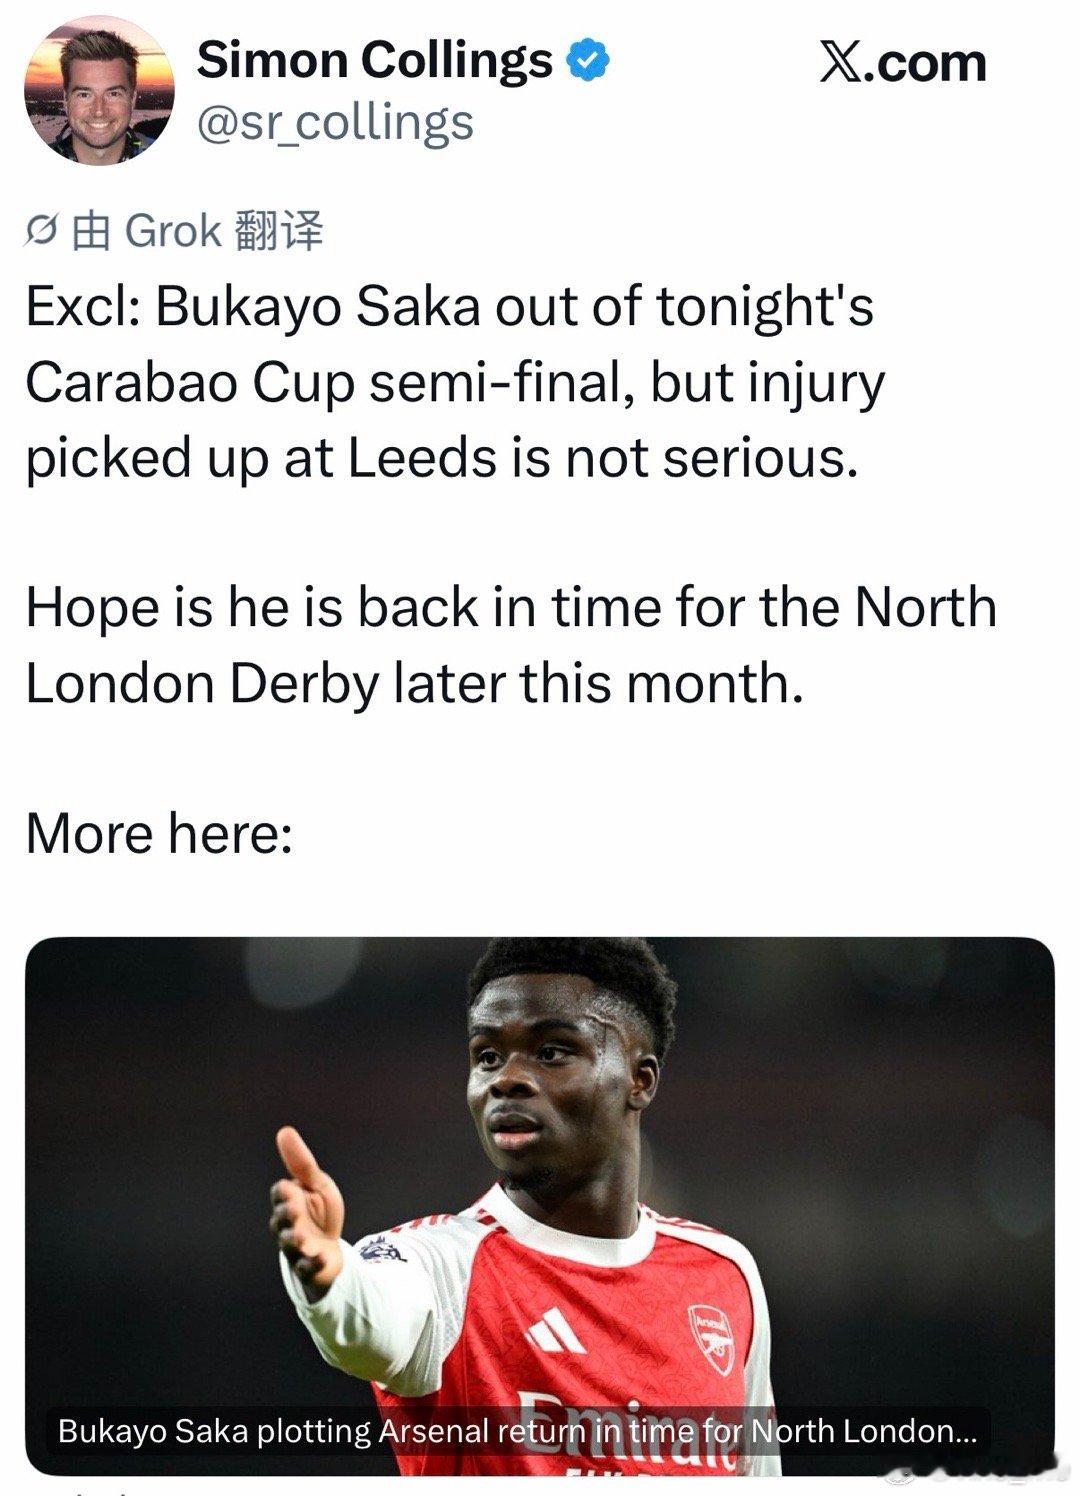Screen dimensions: 1080x1496
Task: Click Simon Collings' profile avatar
Action: click(x=99, y=89)
